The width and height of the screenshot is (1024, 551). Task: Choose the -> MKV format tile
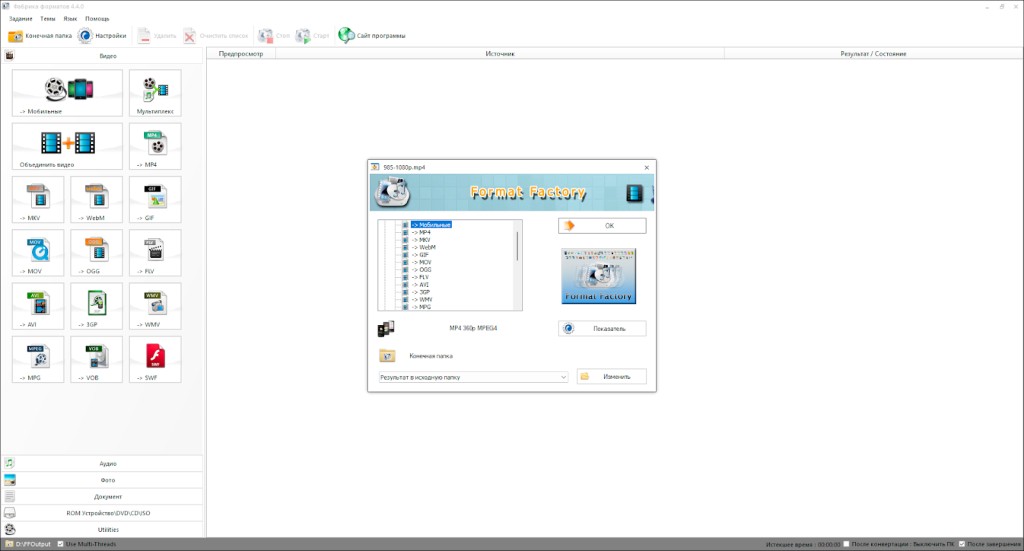click(x=38, y=200)
